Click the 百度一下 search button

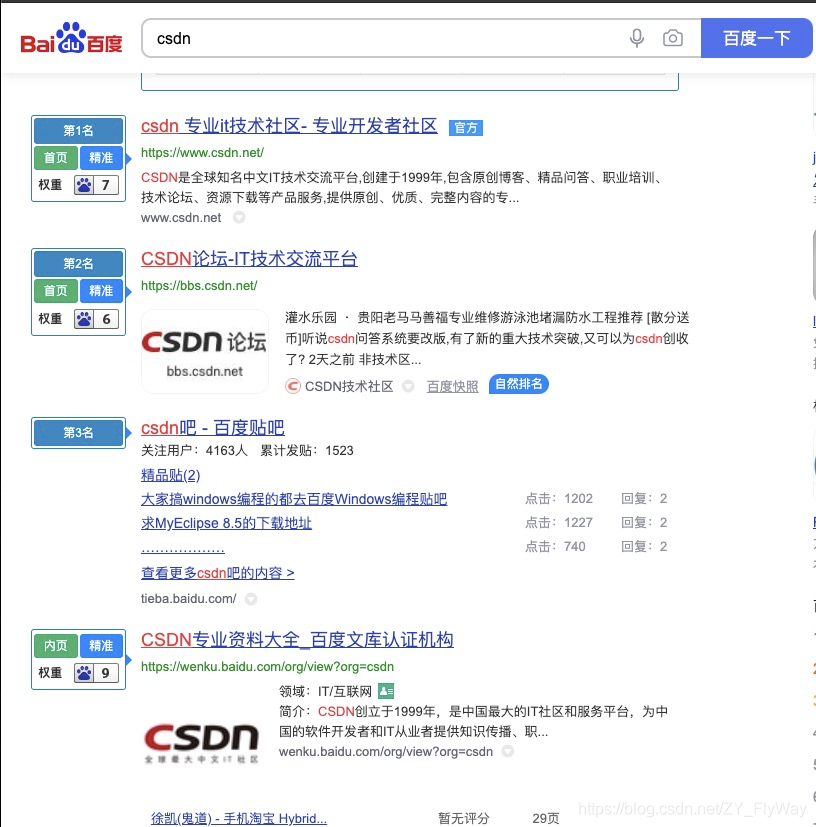tap(757, 38)
